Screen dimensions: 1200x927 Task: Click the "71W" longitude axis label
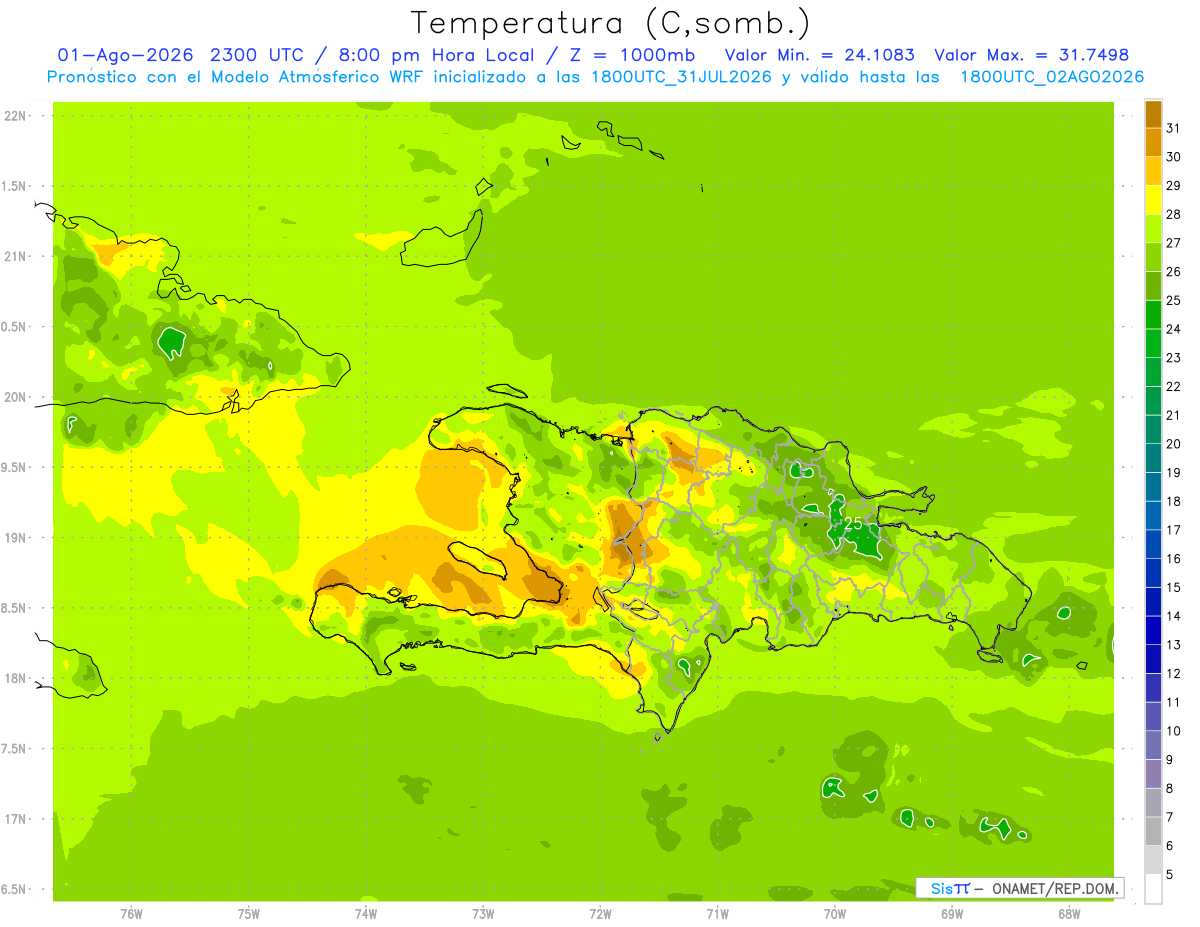click(717, 914)
